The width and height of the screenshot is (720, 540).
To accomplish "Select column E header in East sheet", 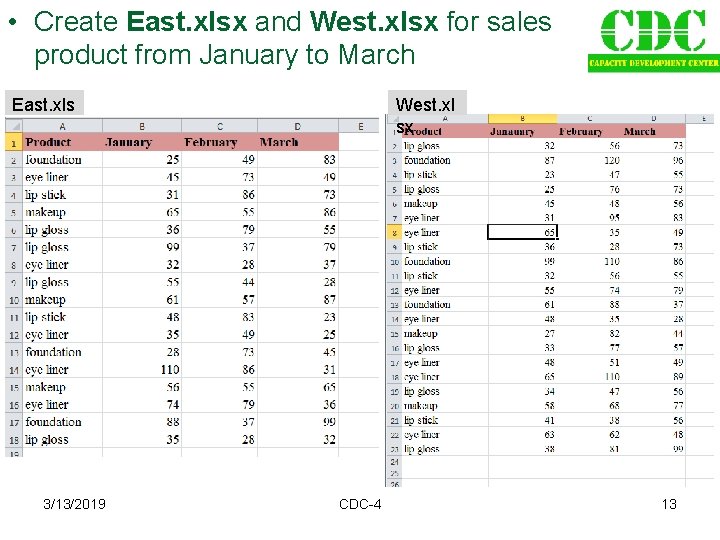I will click(x=359, y=126).
